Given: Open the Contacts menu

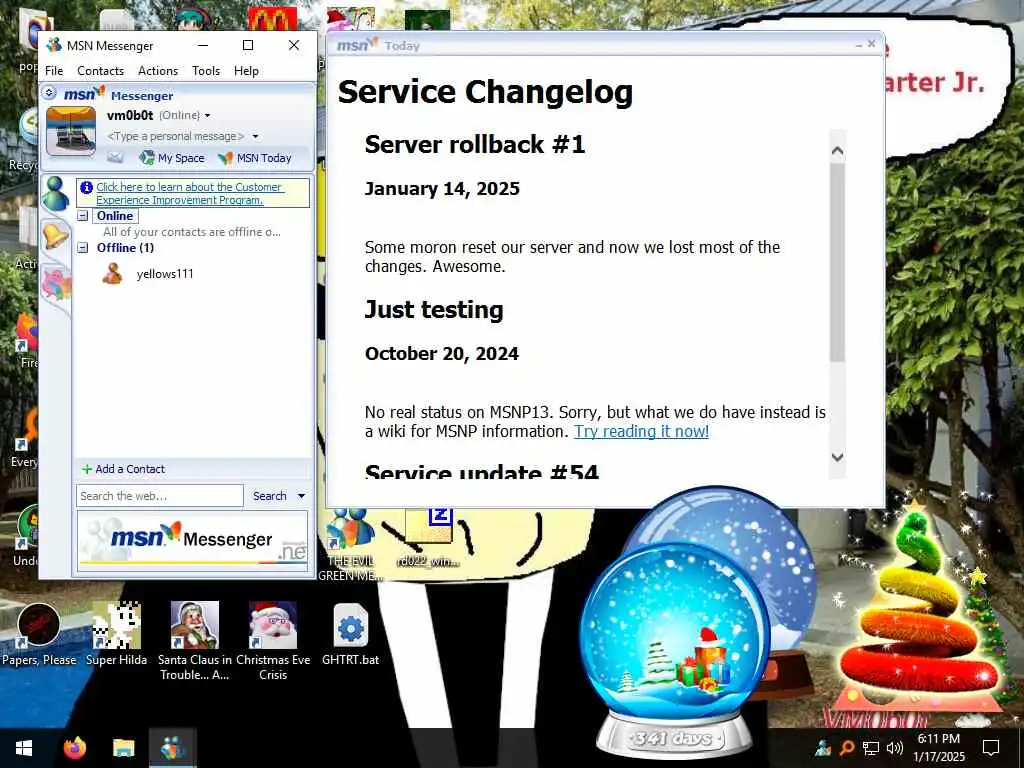Looking at the screenshot, I should coord(100,71).
